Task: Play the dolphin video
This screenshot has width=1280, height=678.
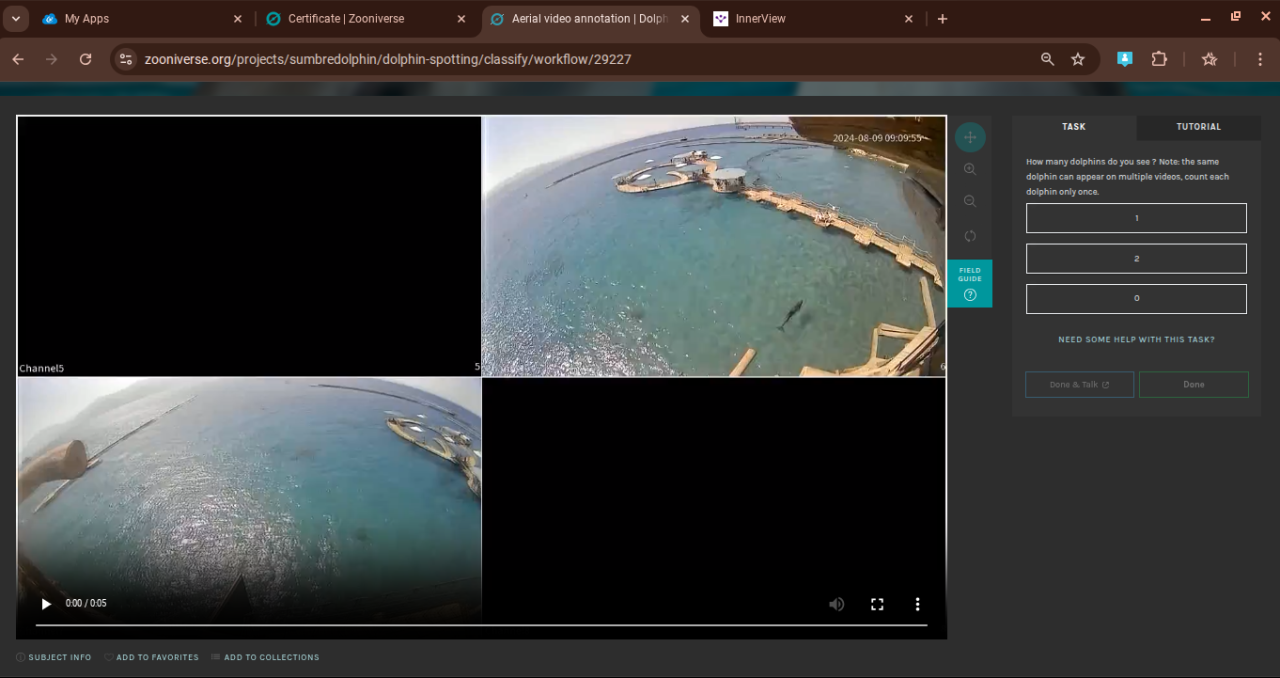Action: [46, 604]
